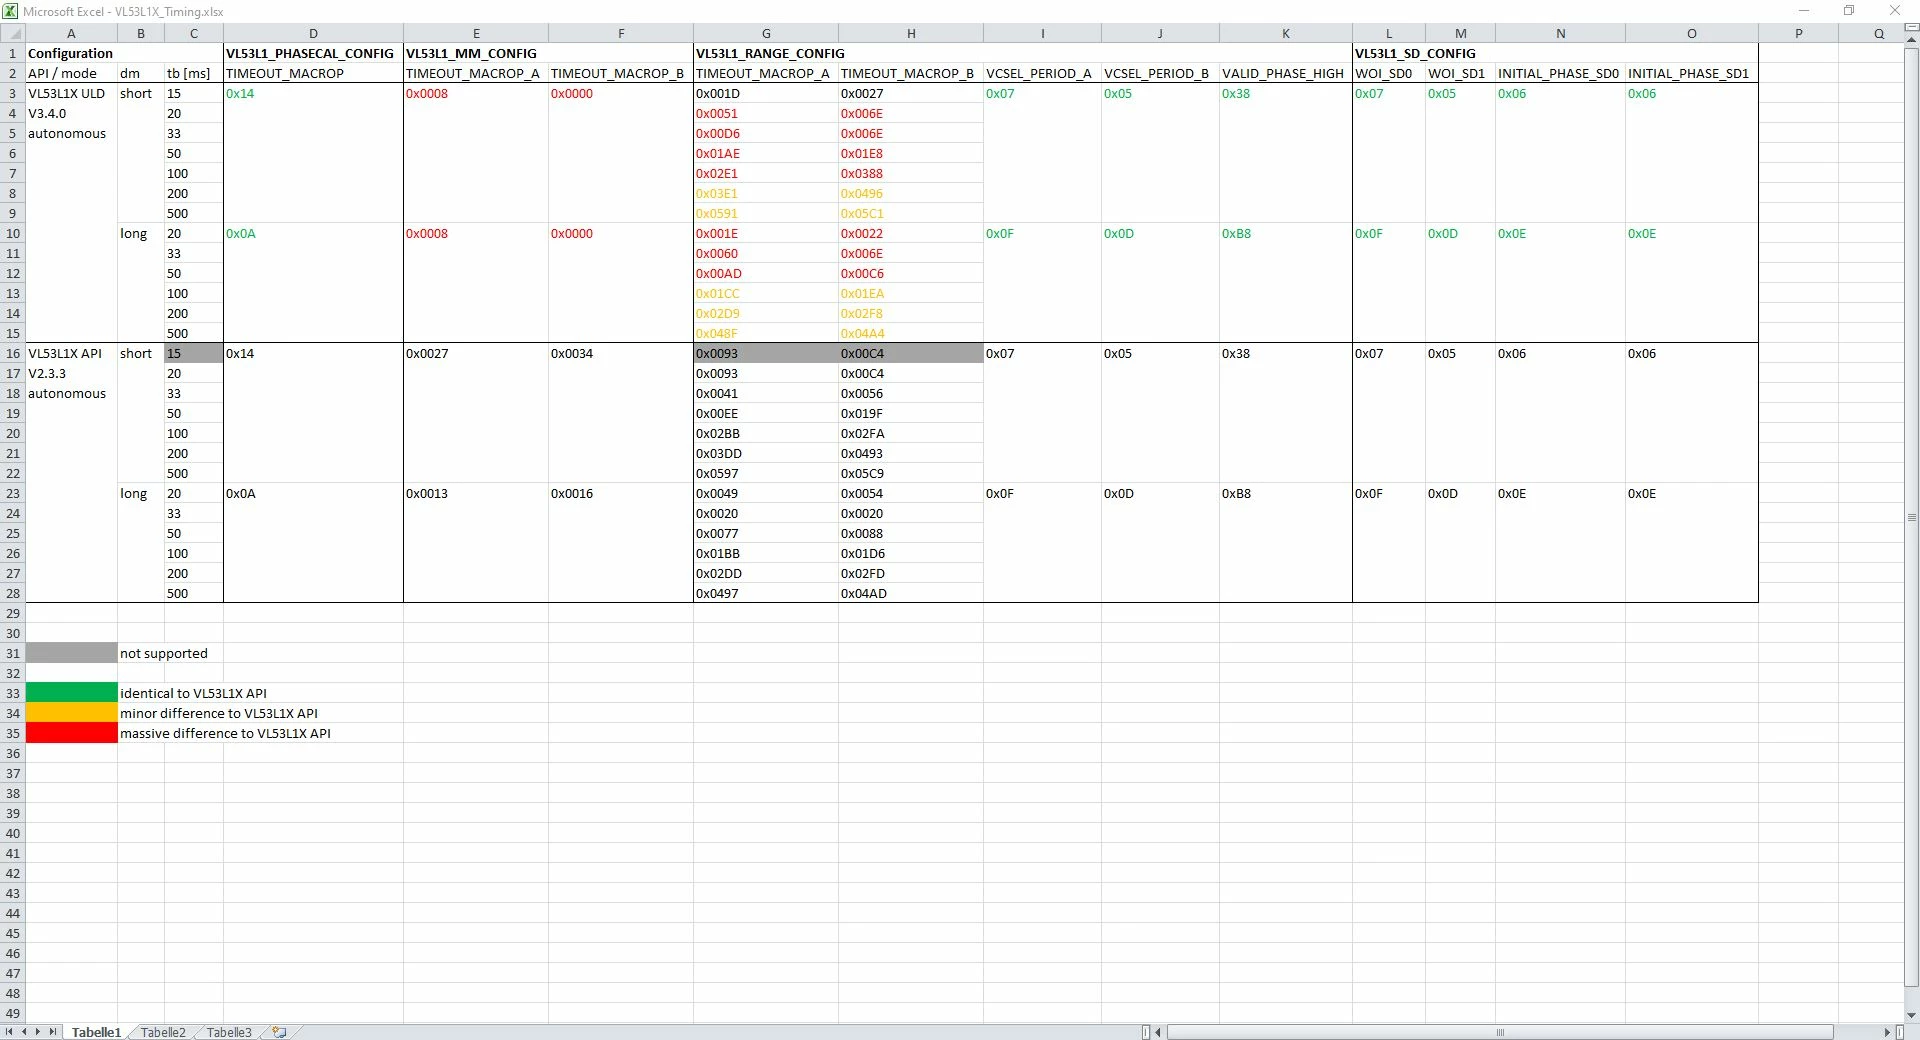Select the red '0x0051' cell
The image size is (1920, 1040).
coord(766,113)
